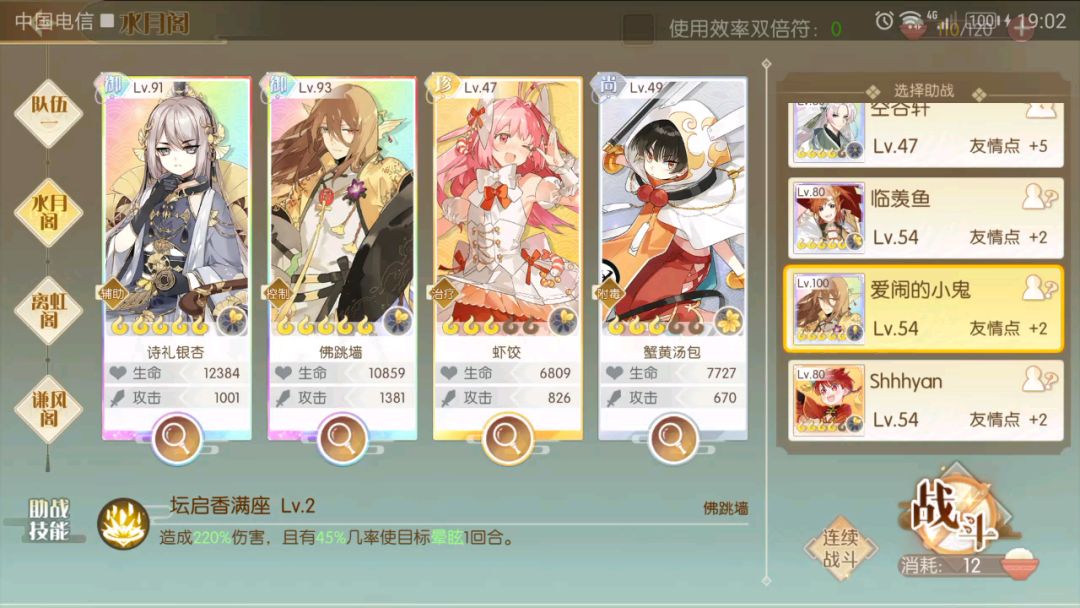The height and width of the screenshot is (608, 1080).
Task: Inspect 佛跳墙 with its magnifier button
Action: click(x=342, y=437)
